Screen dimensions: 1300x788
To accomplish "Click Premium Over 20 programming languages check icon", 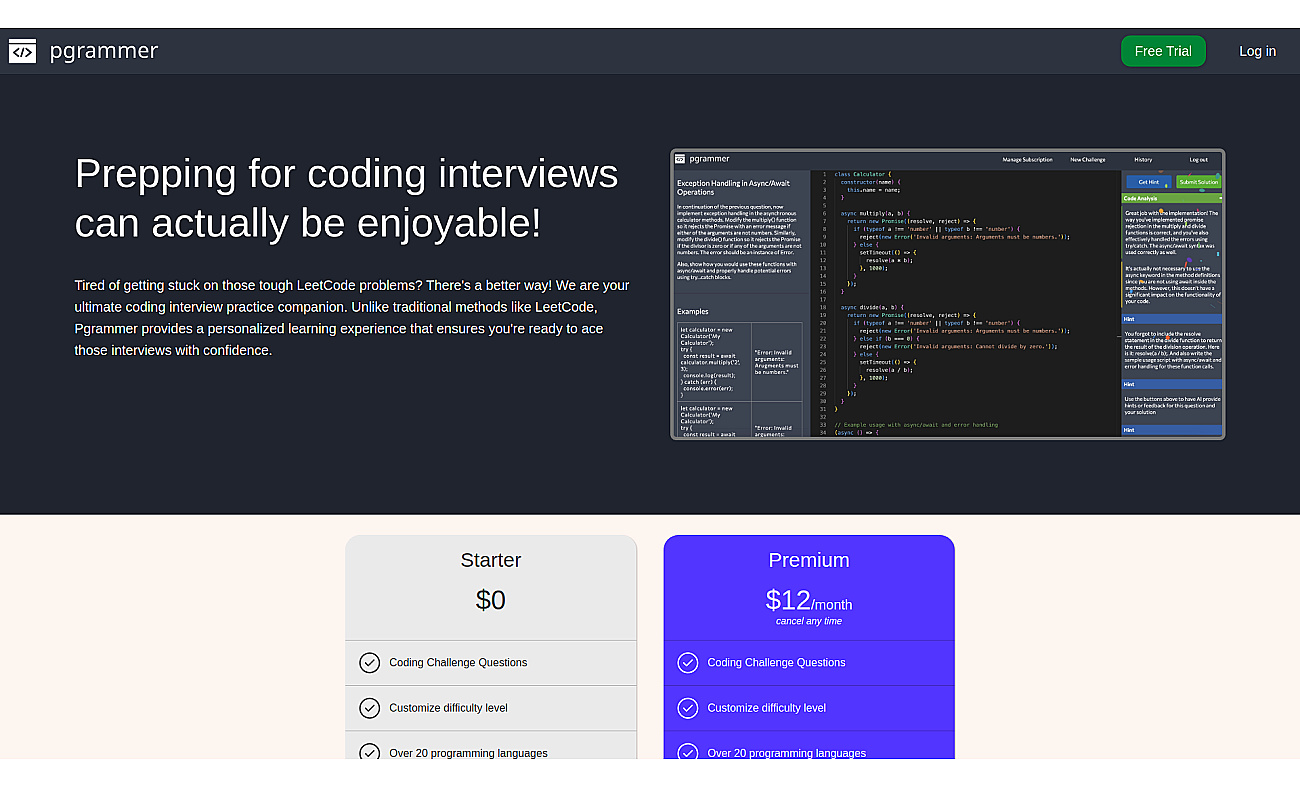I will [688, 753].
